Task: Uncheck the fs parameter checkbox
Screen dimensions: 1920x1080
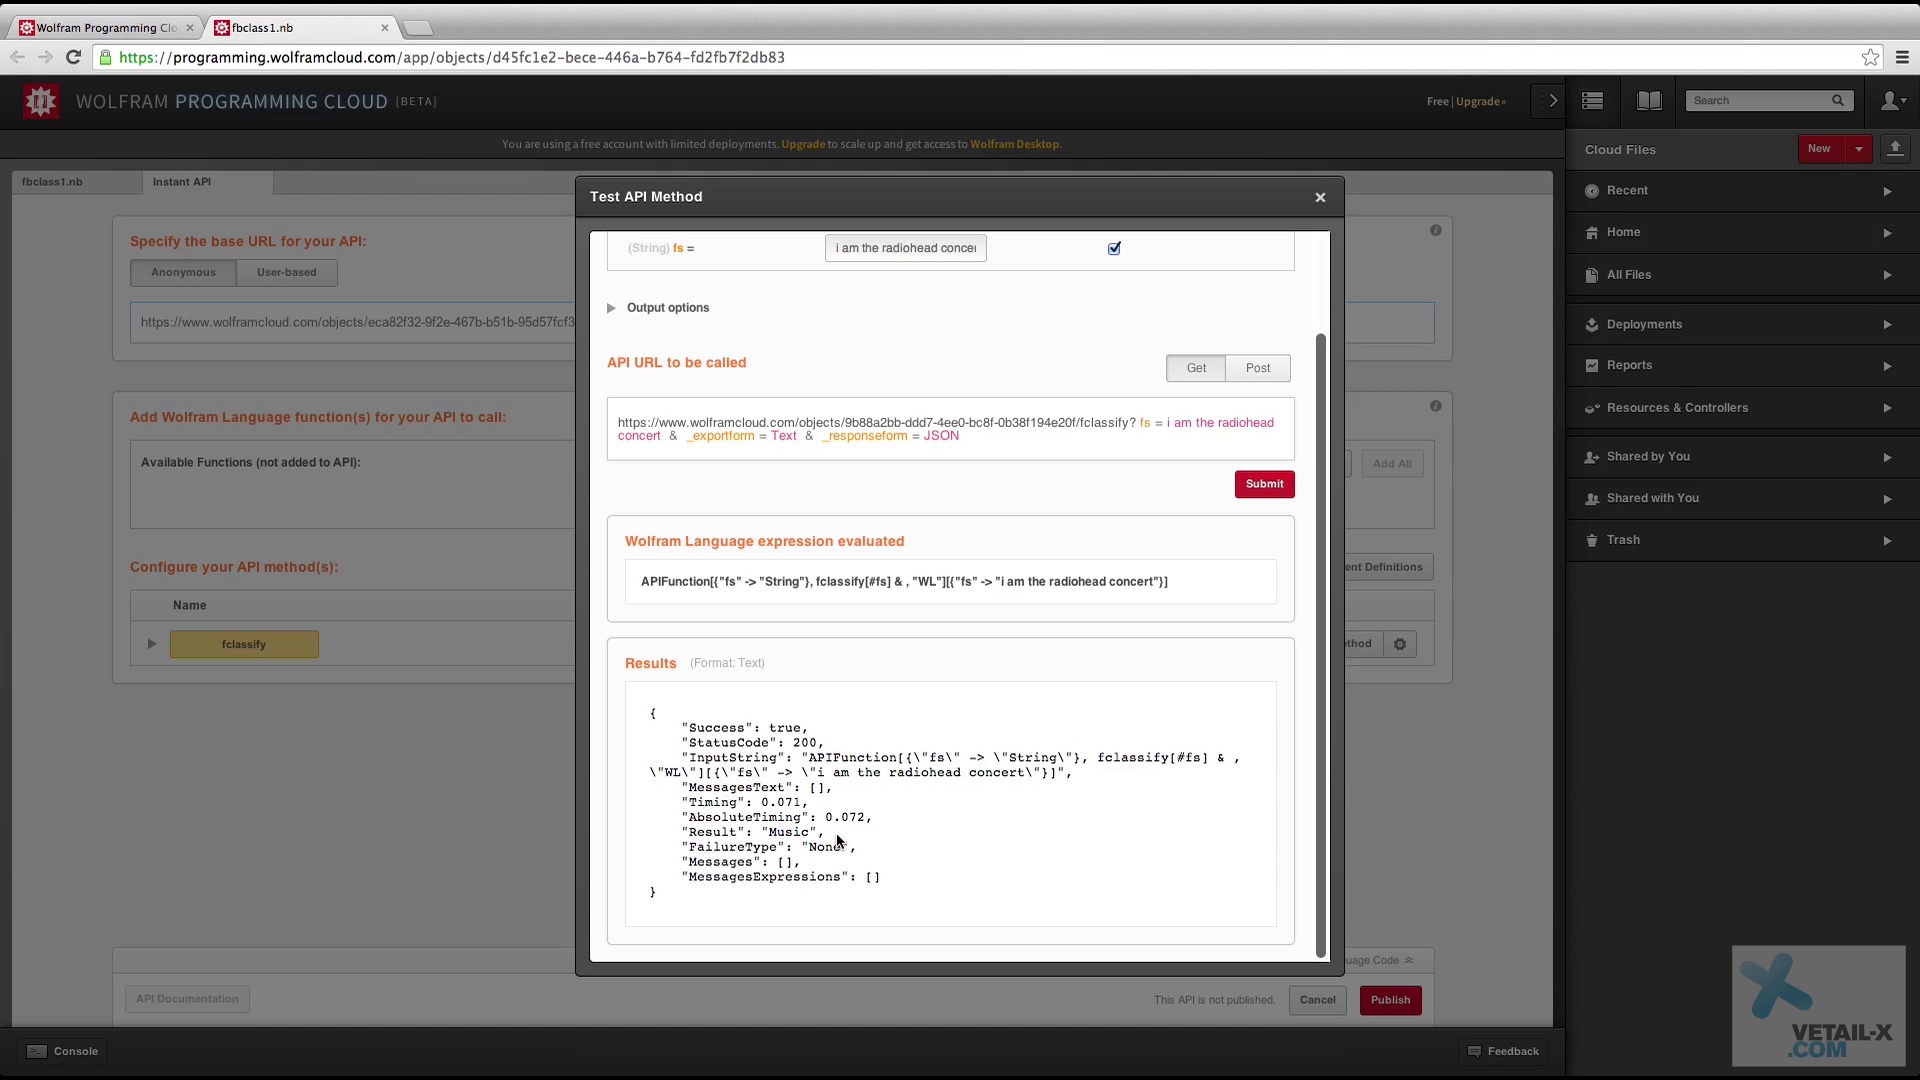Action: pos(1114,249)
